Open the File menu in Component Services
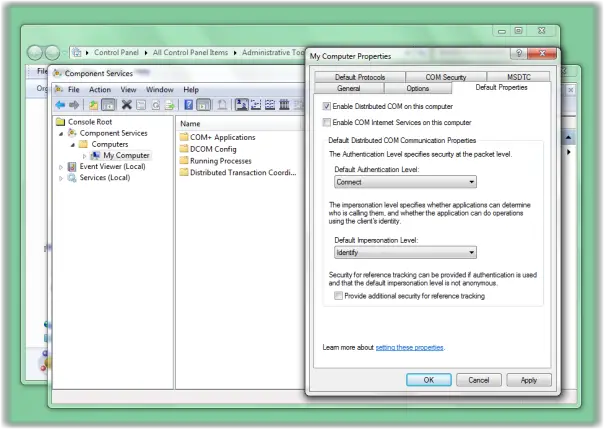This screenshot has width=604, height=429. tap(74, 89)
